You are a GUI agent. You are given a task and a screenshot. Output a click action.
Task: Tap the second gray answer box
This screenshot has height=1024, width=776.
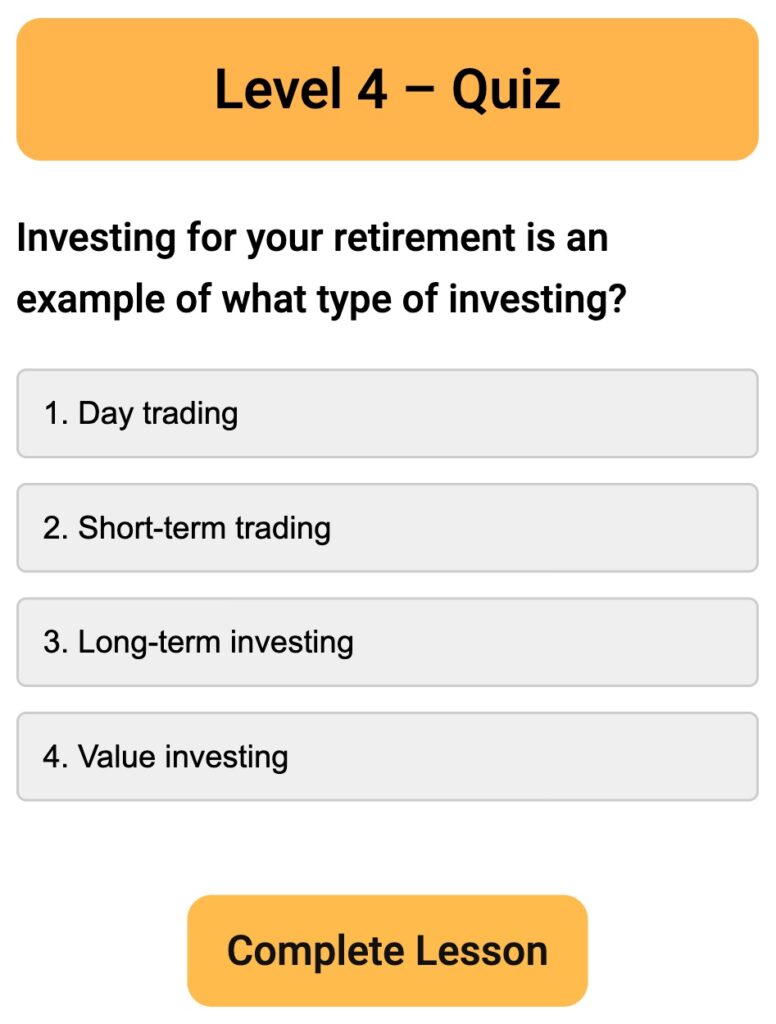(x=387, y=528)
